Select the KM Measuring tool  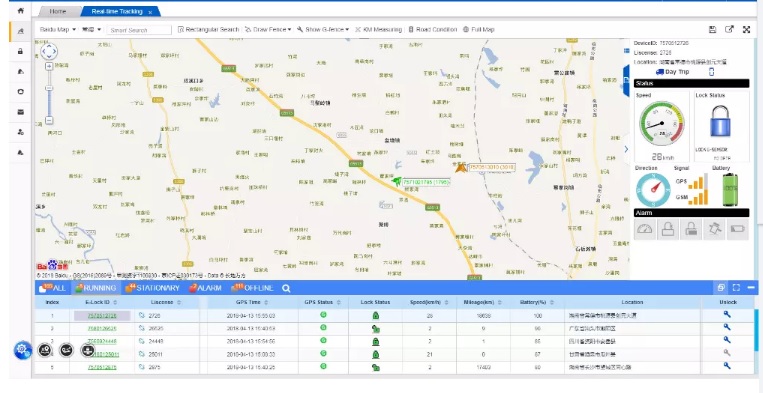(x=379, y=30)
